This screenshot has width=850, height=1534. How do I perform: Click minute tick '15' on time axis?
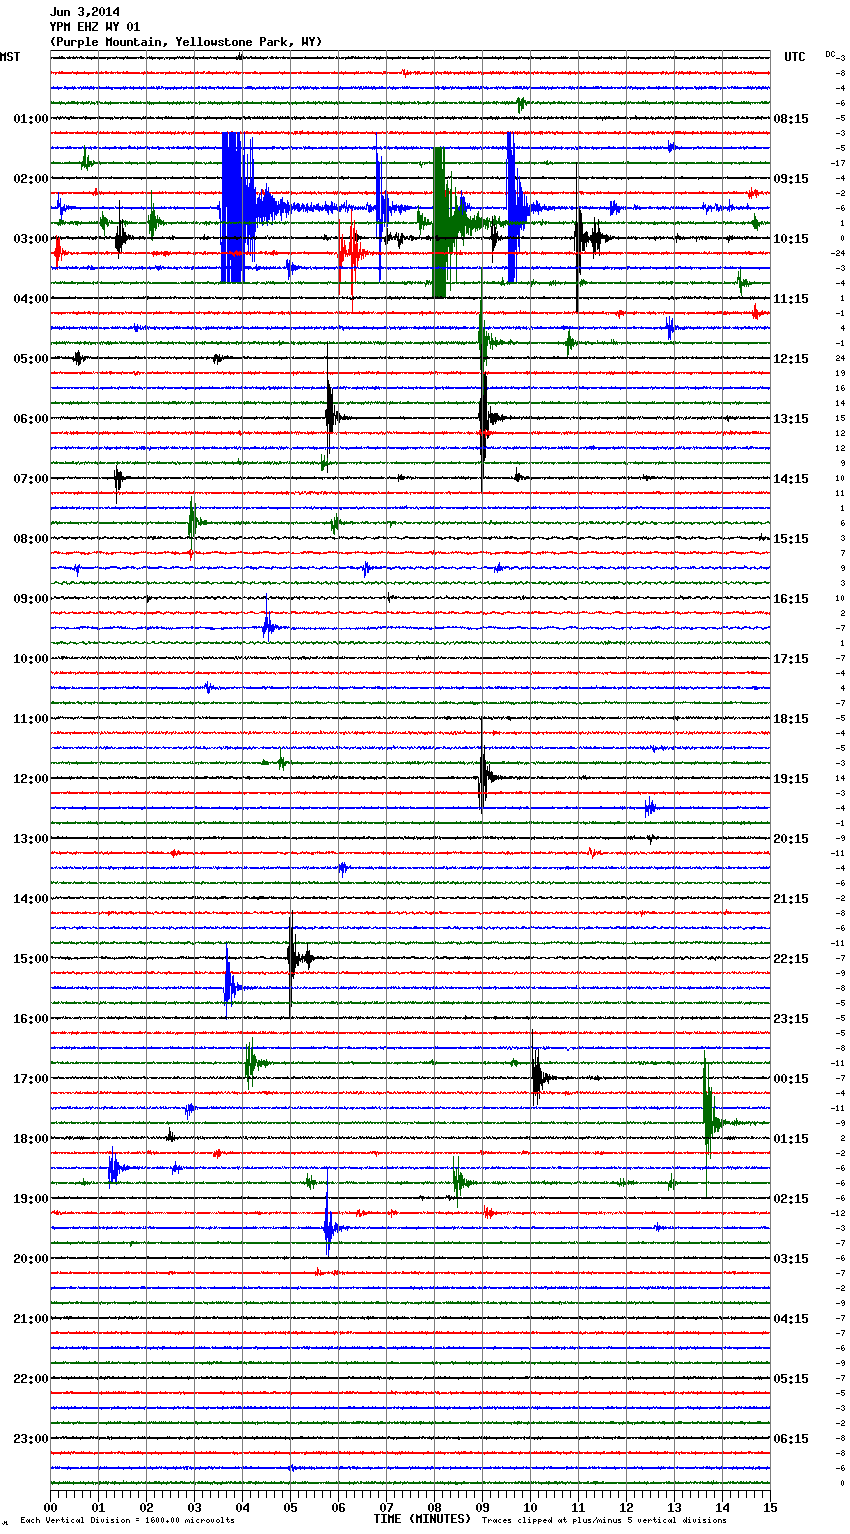tap(770, 1507)
